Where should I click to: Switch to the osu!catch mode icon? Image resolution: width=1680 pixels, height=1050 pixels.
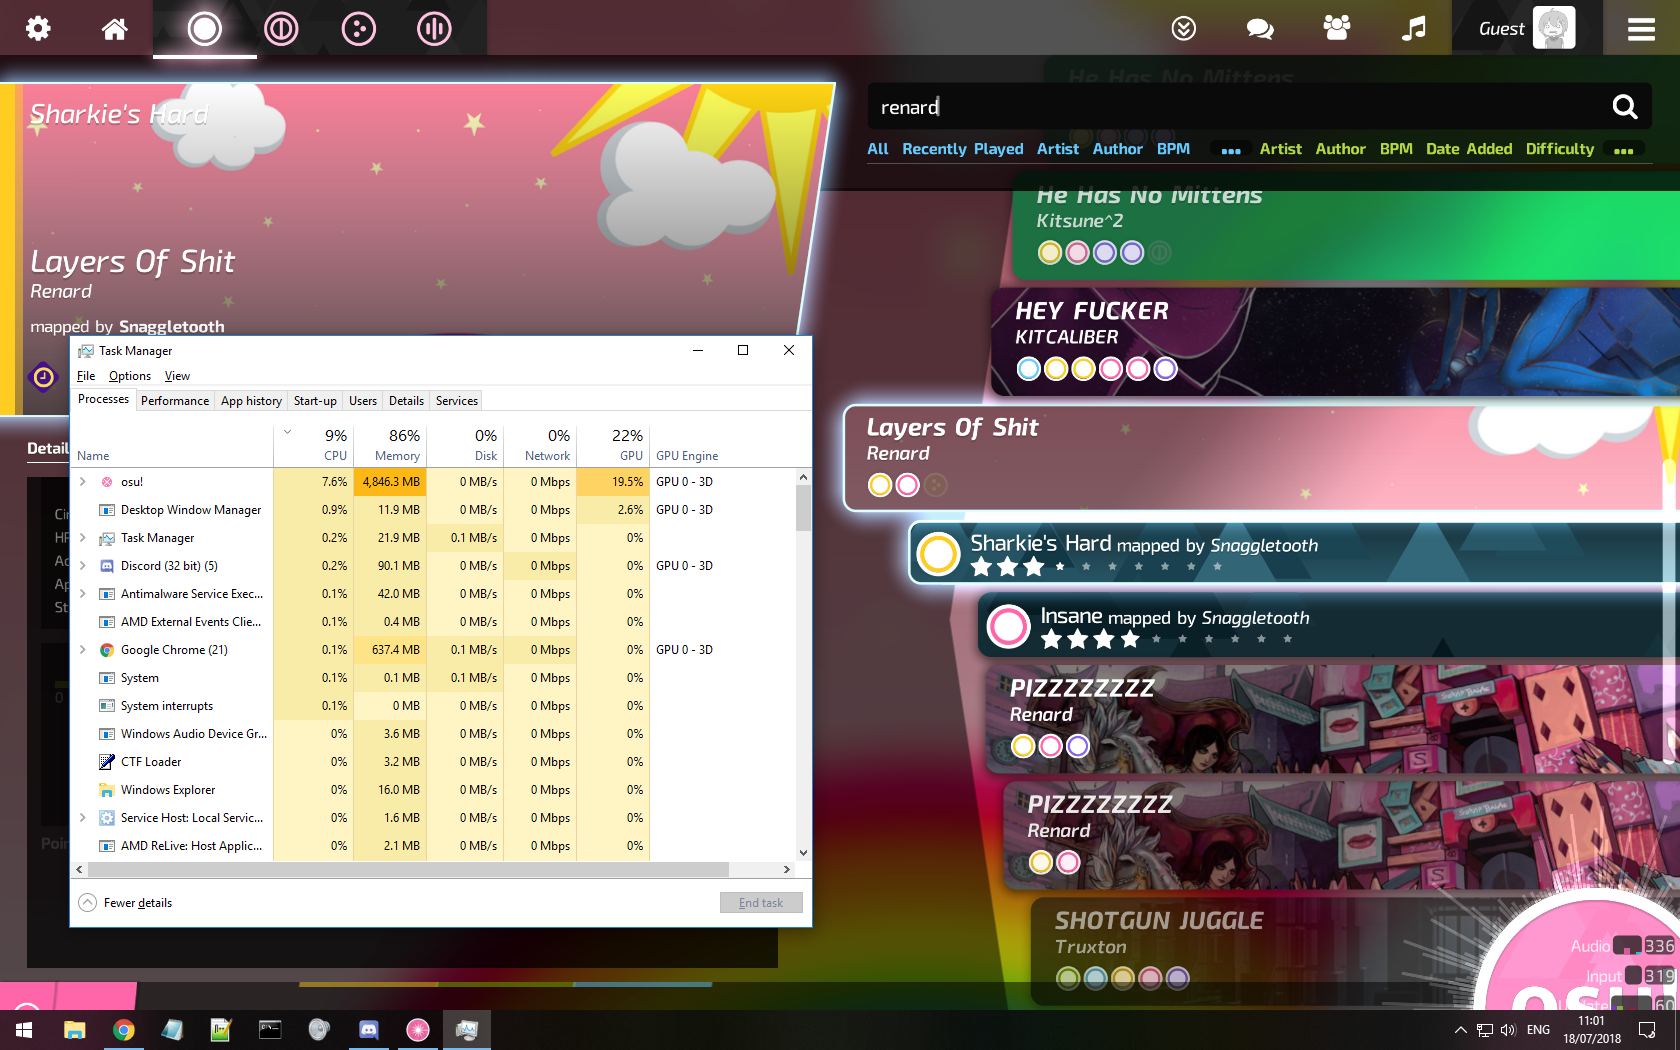[x=358, y=28]
